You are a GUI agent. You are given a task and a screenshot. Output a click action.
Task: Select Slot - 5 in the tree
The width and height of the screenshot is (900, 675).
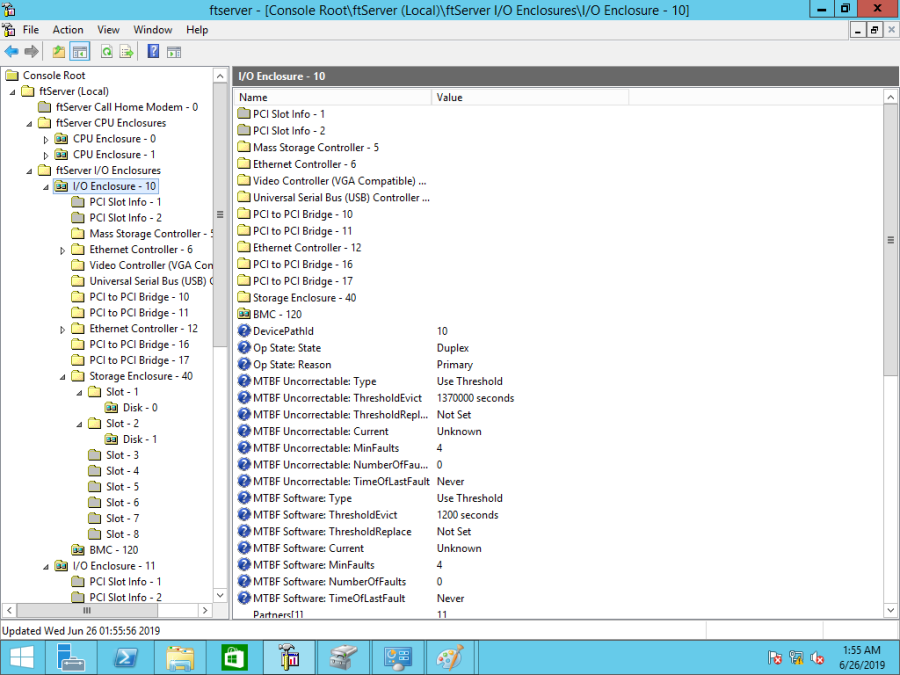(122, 487)
